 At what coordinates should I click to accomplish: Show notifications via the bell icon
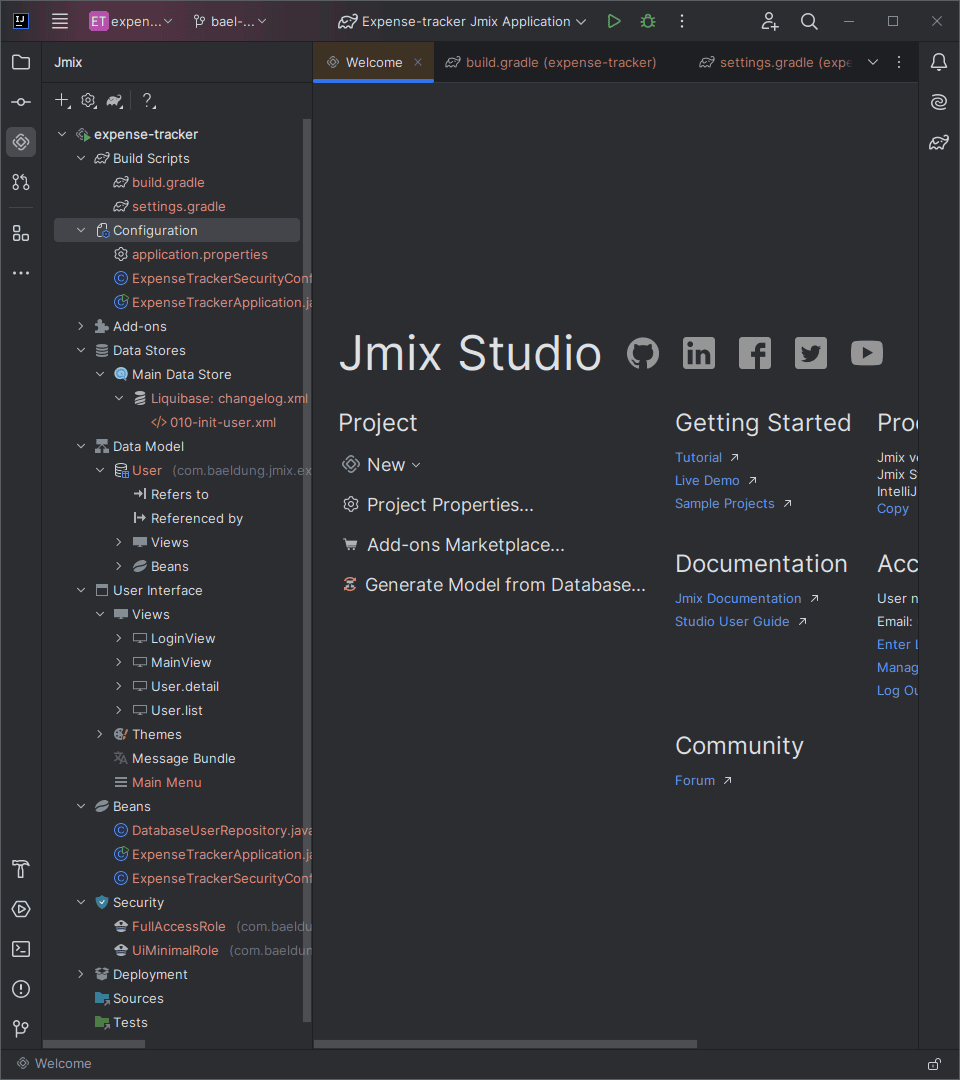939,62
